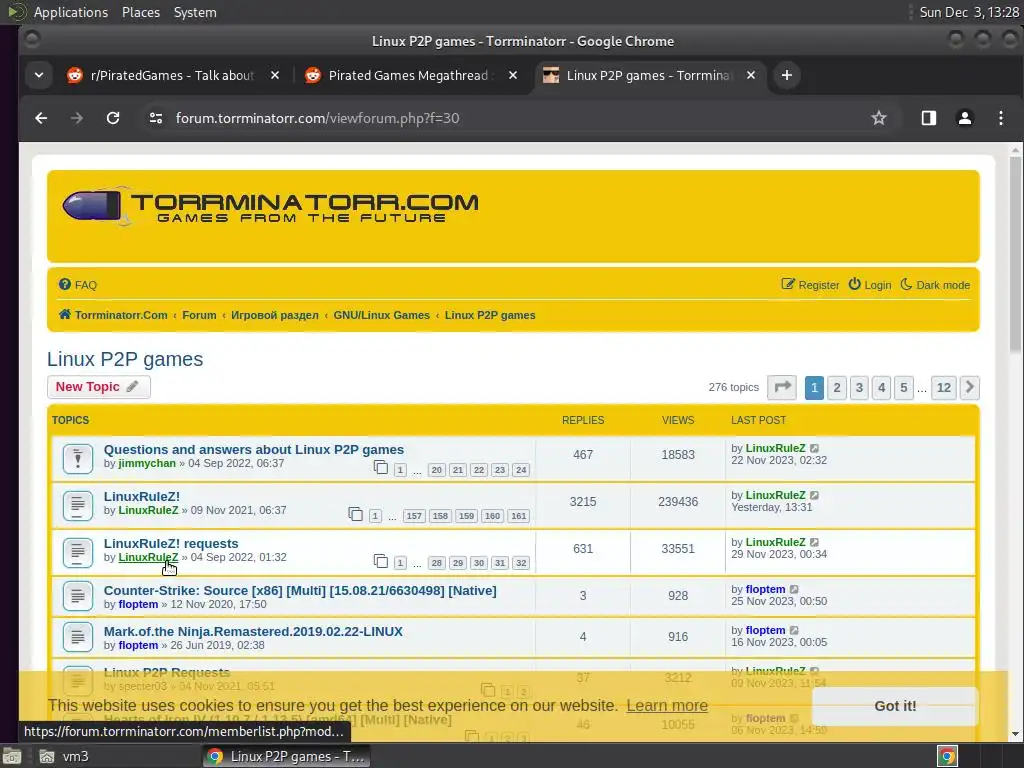The height and width of the screenshot is (768, 1024).
Task: Toggle Dark mode
Action: pyautogui.click(x=935, y=285)
